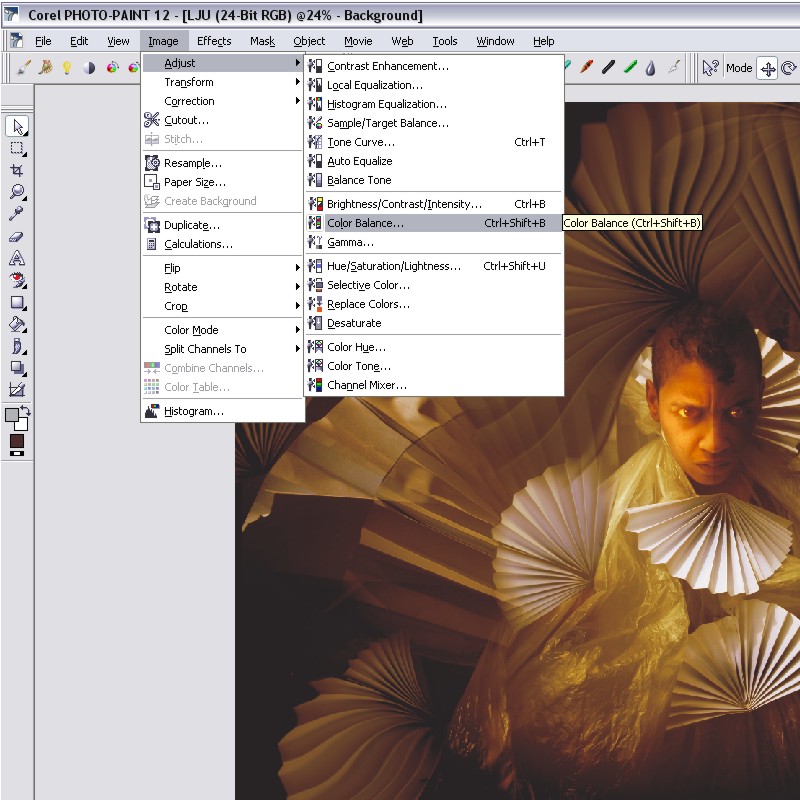Click the orange pencil icon in toolbar
Viewport: 800px width, 800px height.
(x=586, y=67)
